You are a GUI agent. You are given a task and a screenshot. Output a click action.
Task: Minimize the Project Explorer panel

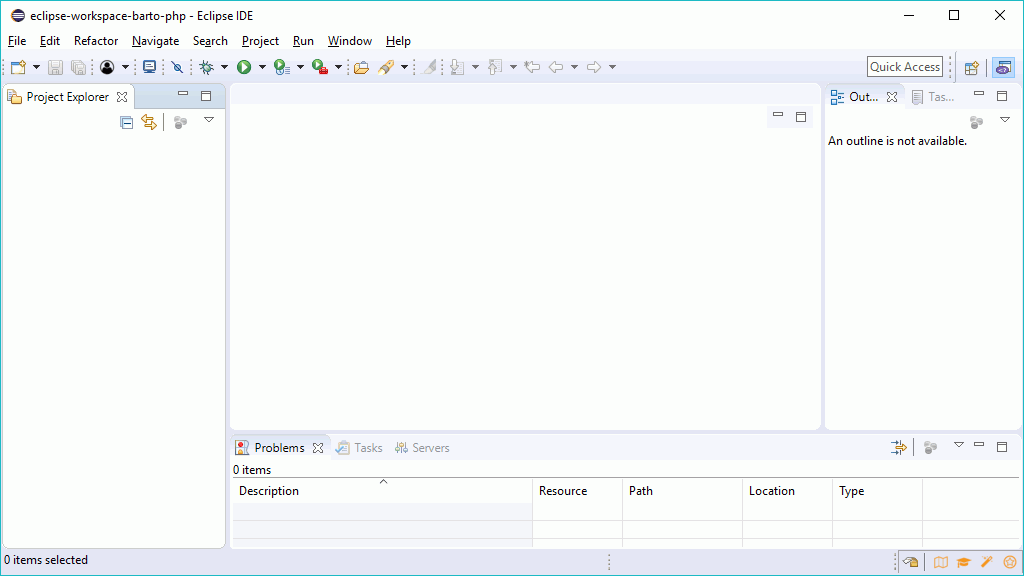(183, 95)
